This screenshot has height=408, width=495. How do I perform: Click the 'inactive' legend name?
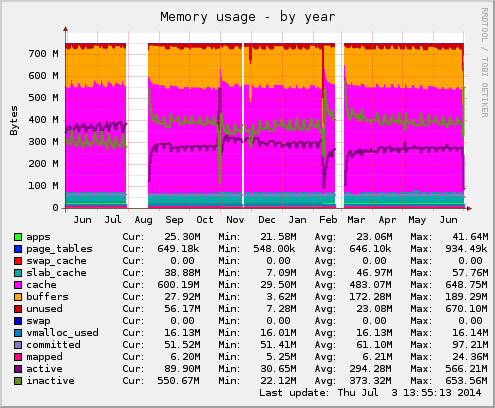[50, 381]
